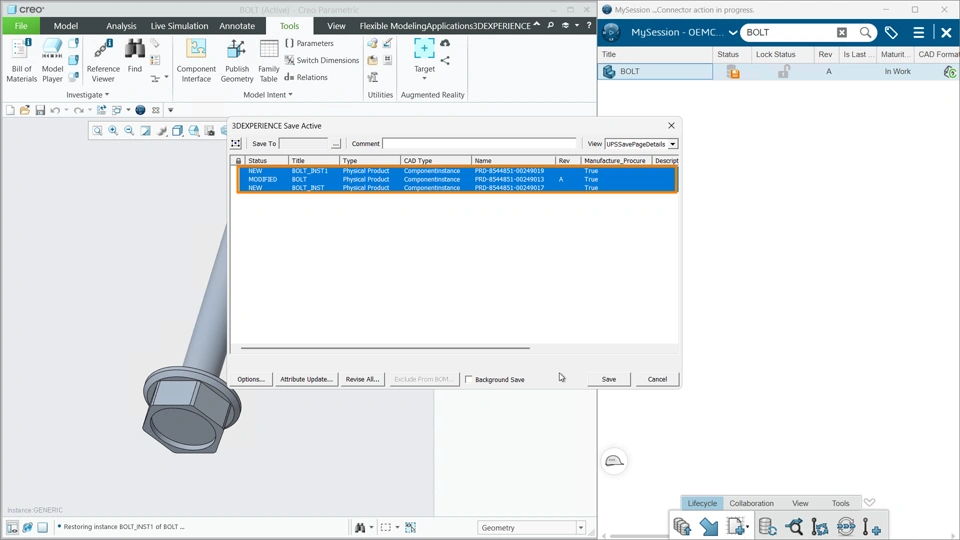Open the UPSSavePageDetails view dropdown
This screenshot has height=540, width=960.
tap(672, 144)
